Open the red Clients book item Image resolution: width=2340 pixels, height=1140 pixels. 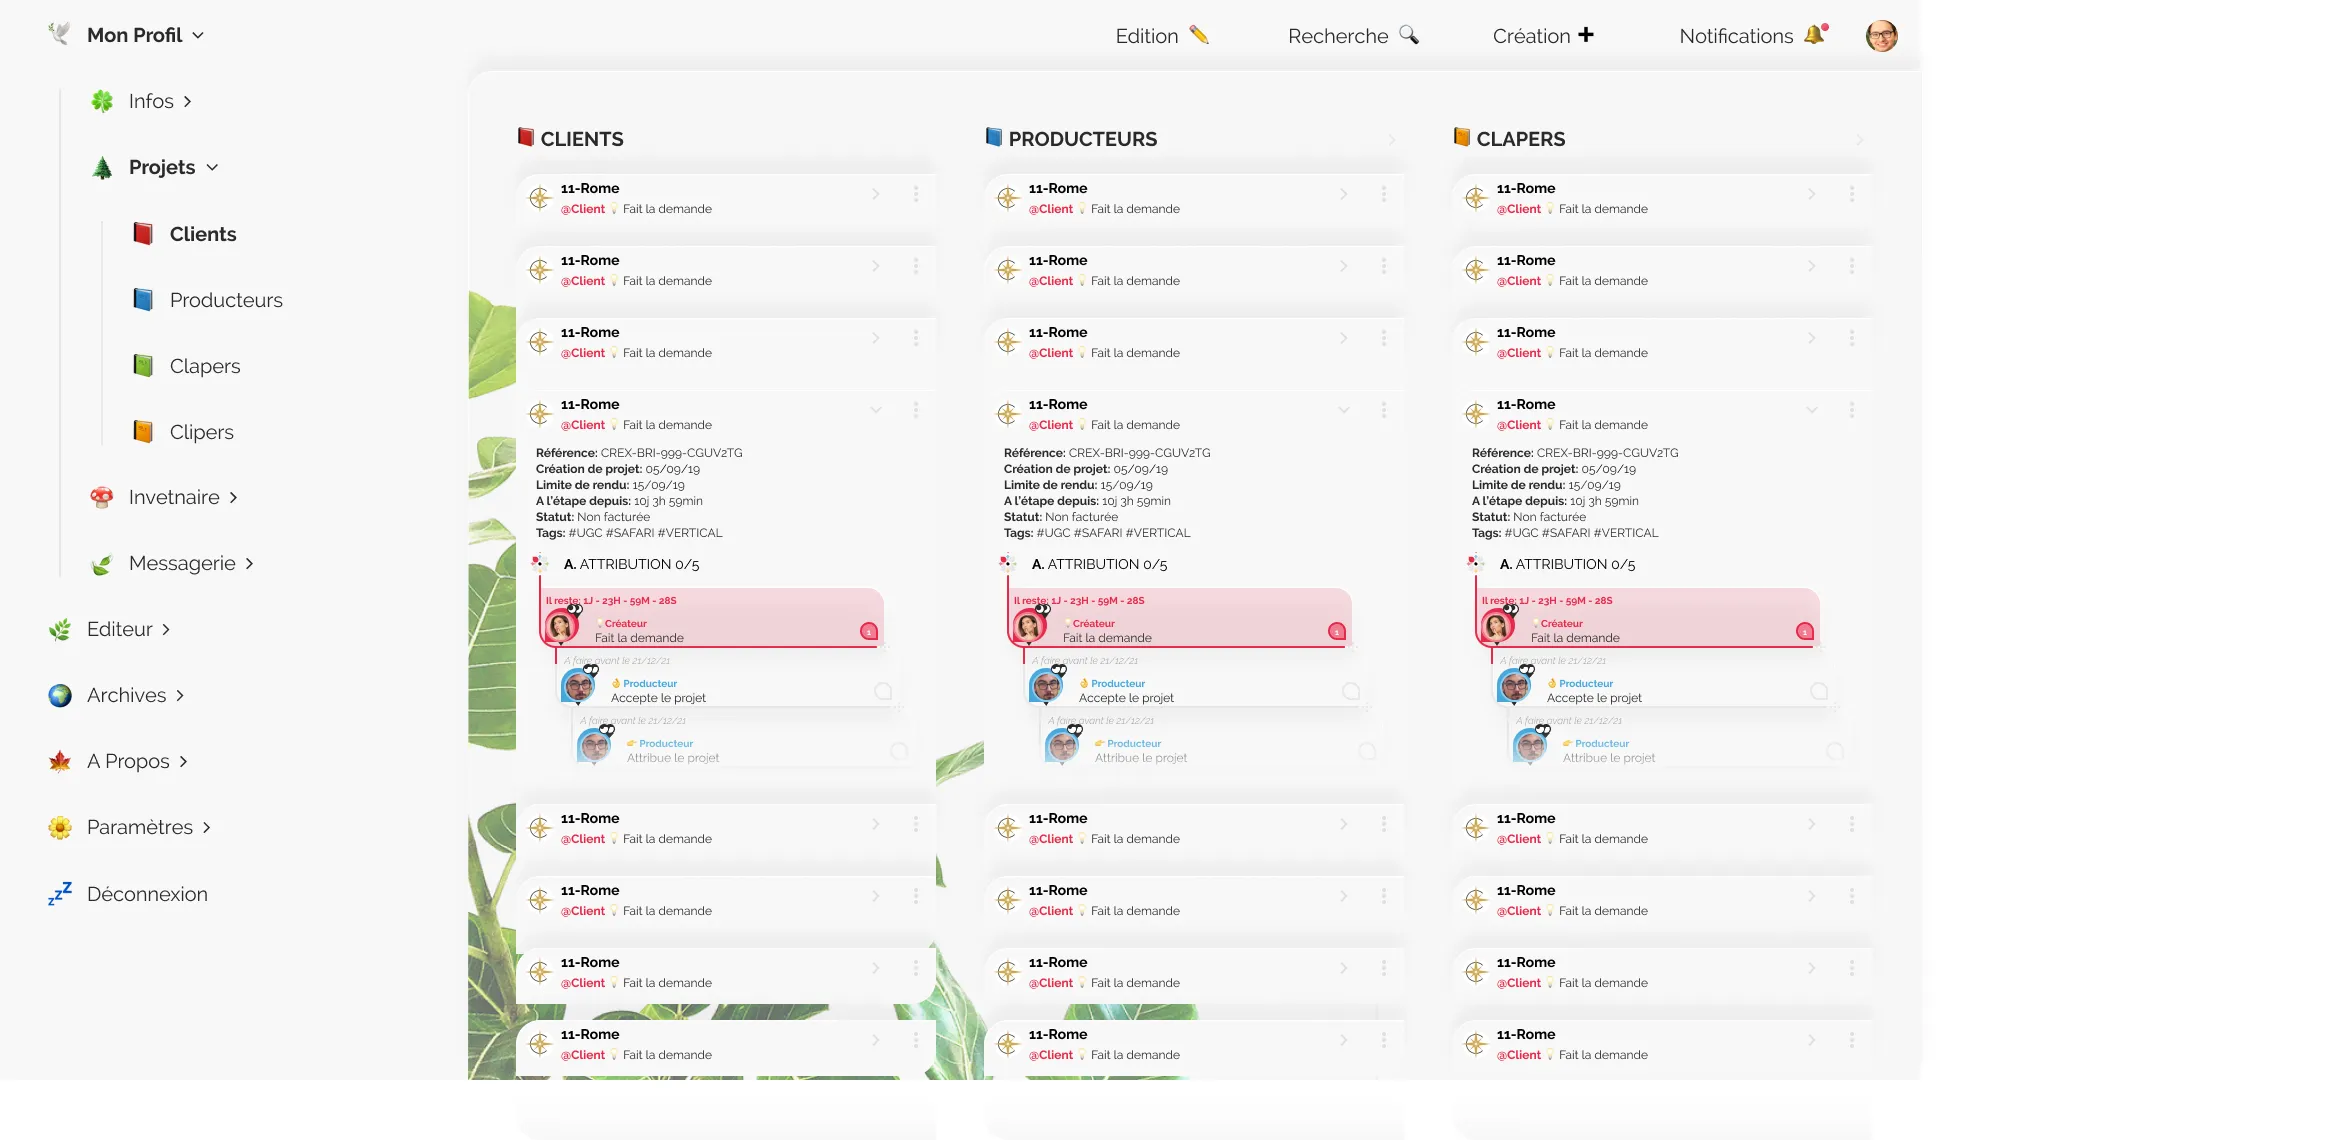(x=185, y=234)
